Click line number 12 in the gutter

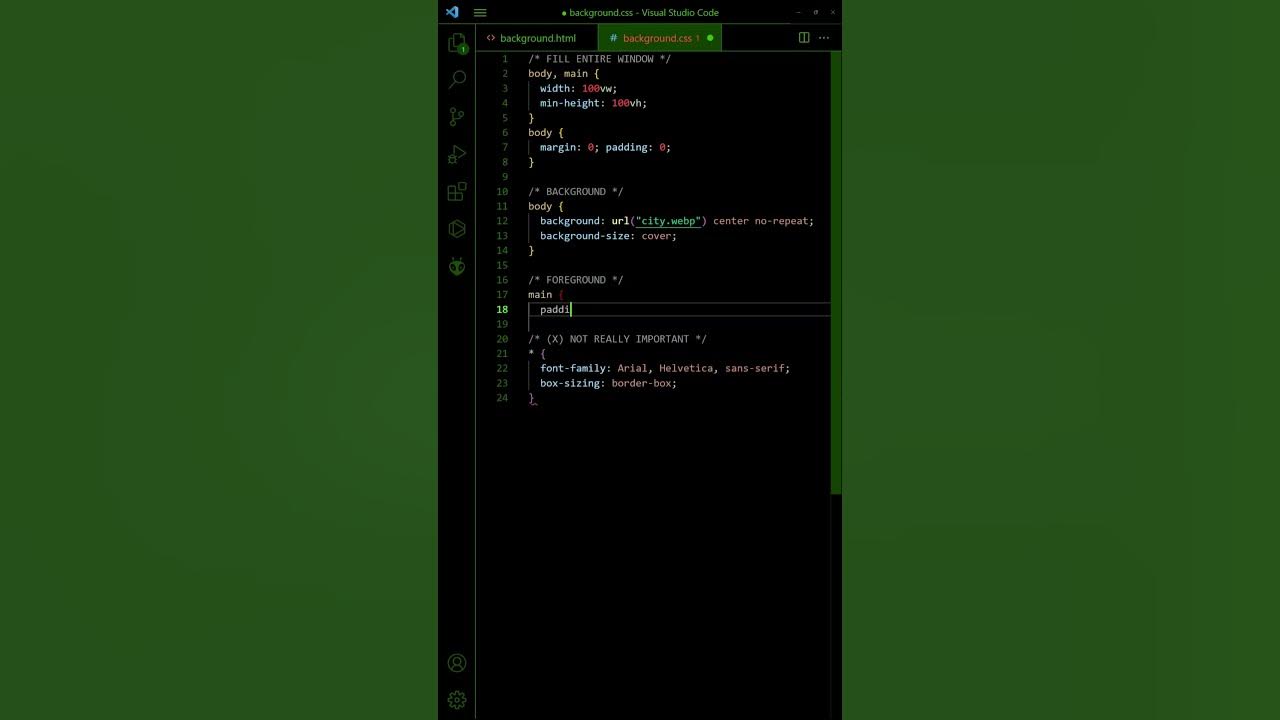tap(503, 221)
